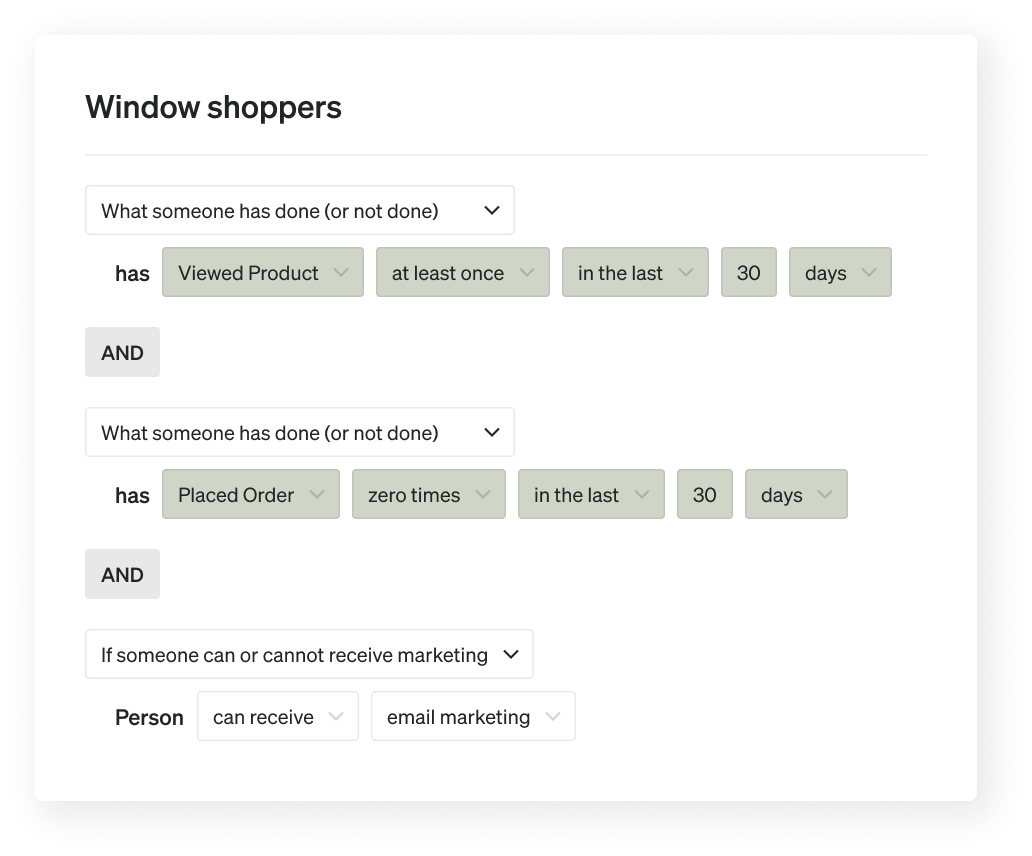Open days unit dropdown in Viewed Product row

pos(839,274)
